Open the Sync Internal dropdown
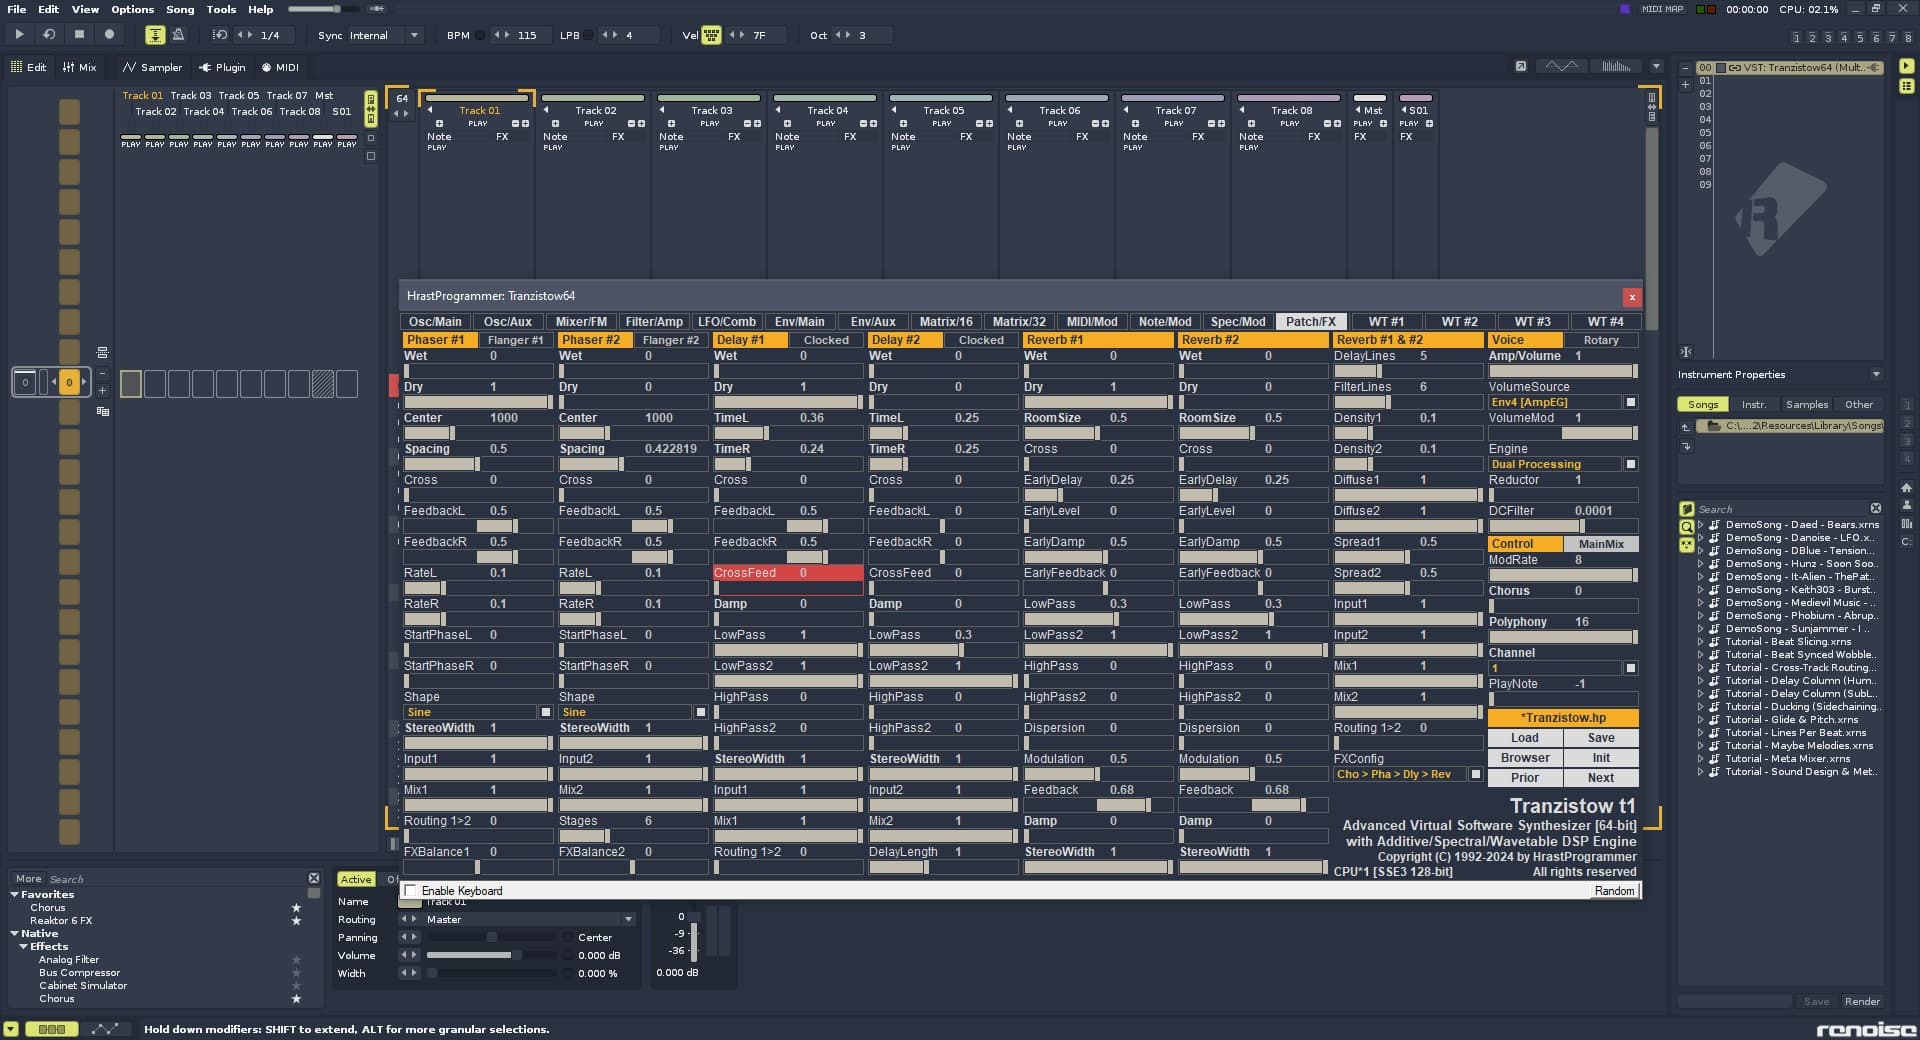This screenshot has width=1920, height=1040. (384, 35)
